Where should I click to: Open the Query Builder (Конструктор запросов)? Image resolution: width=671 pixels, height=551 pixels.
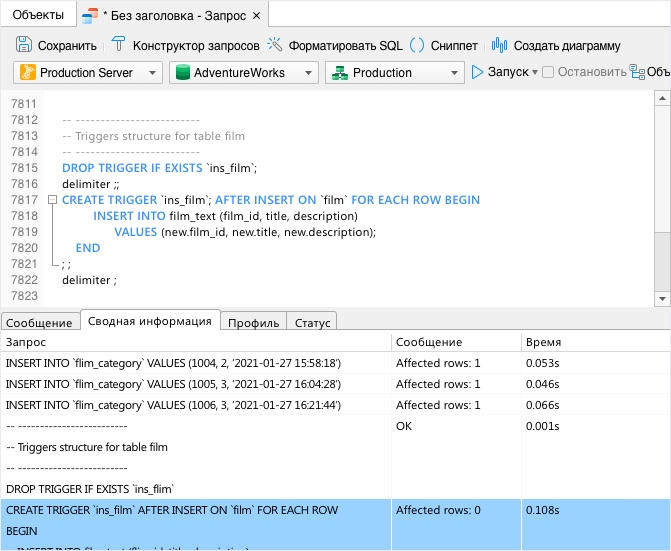pos(118,46)
